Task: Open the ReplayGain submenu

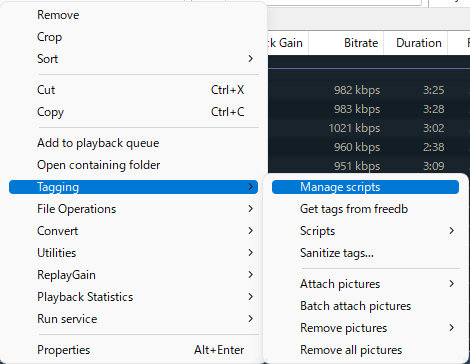Action: pyautogui.click(x=133, y=275)
